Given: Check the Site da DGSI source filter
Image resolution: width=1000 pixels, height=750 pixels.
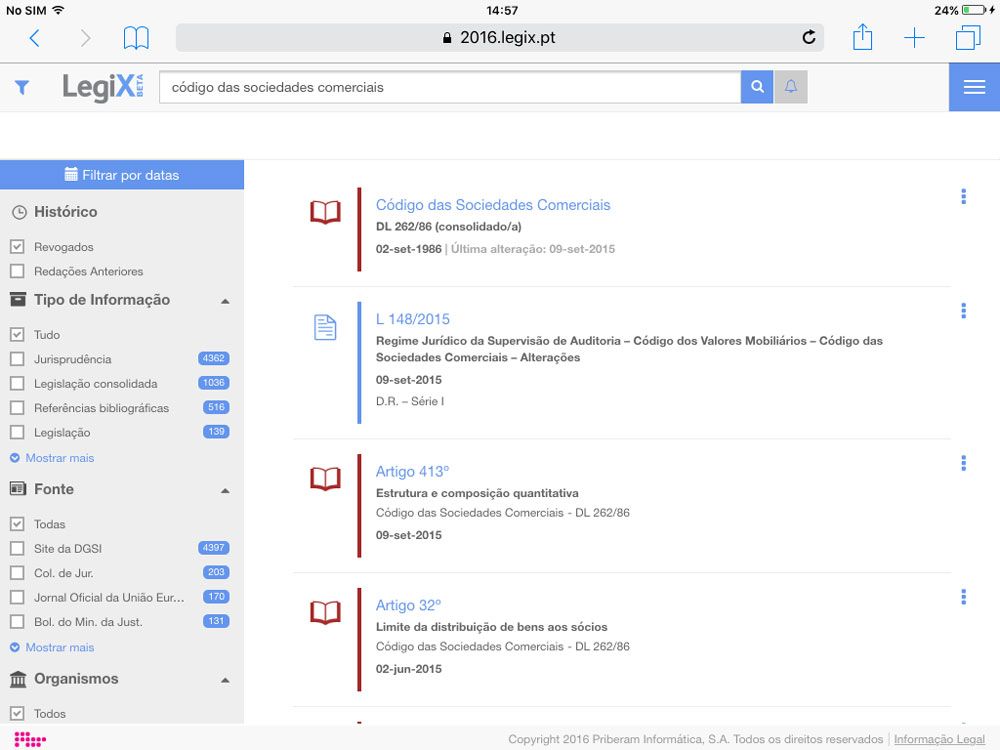Looking at the screenshot, I should click(17, 548).
